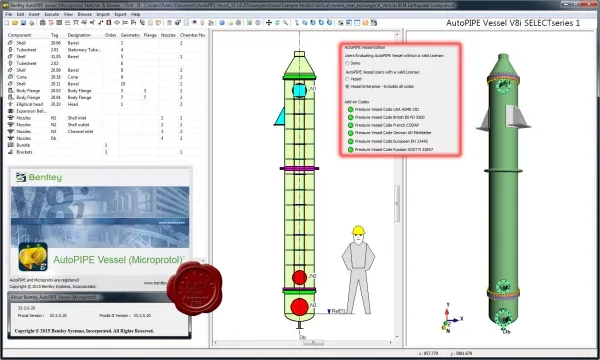Click green indicator for ASME VIII code
Viewport: 600px width, 360px height.
(x=351, y=109)
